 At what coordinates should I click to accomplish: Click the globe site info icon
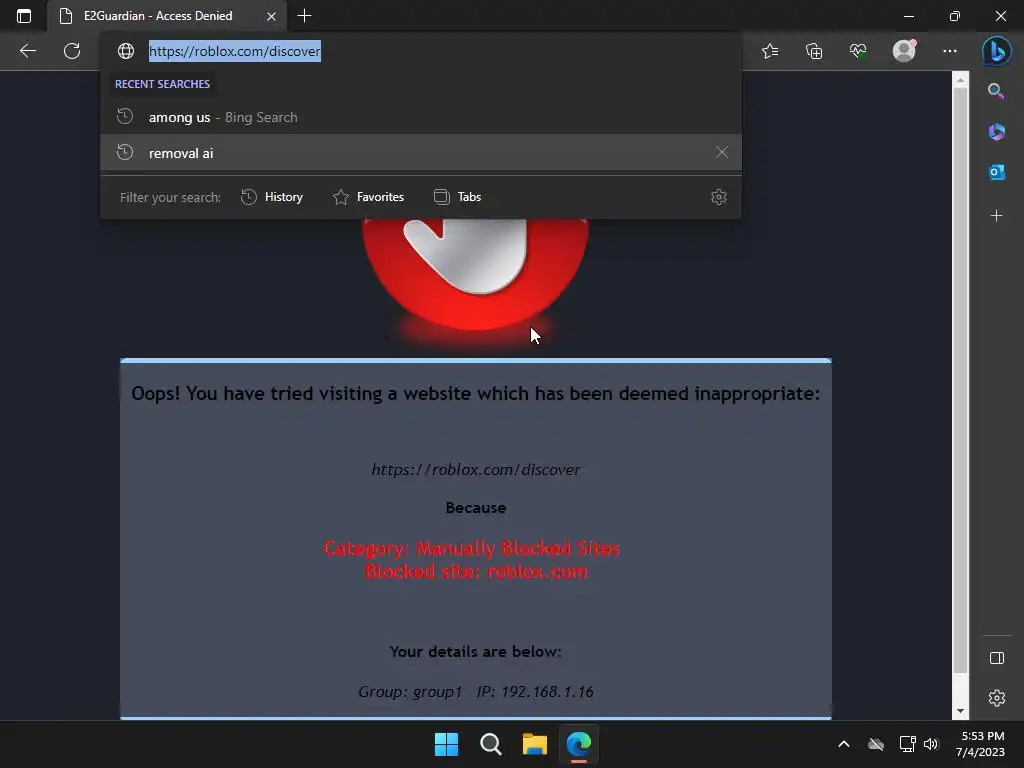tap(125, 51)
